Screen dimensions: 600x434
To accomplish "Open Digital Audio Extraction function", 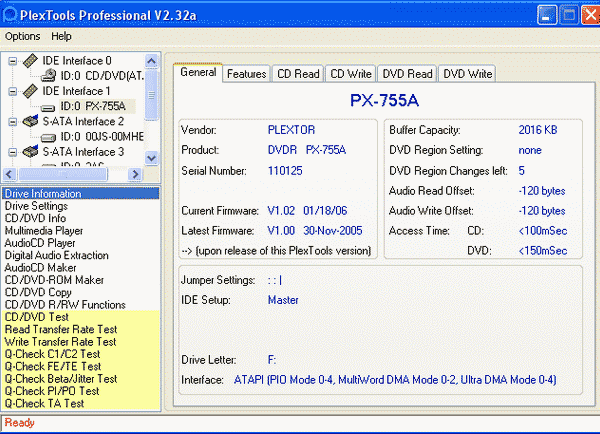I will [x=81, y=255].
